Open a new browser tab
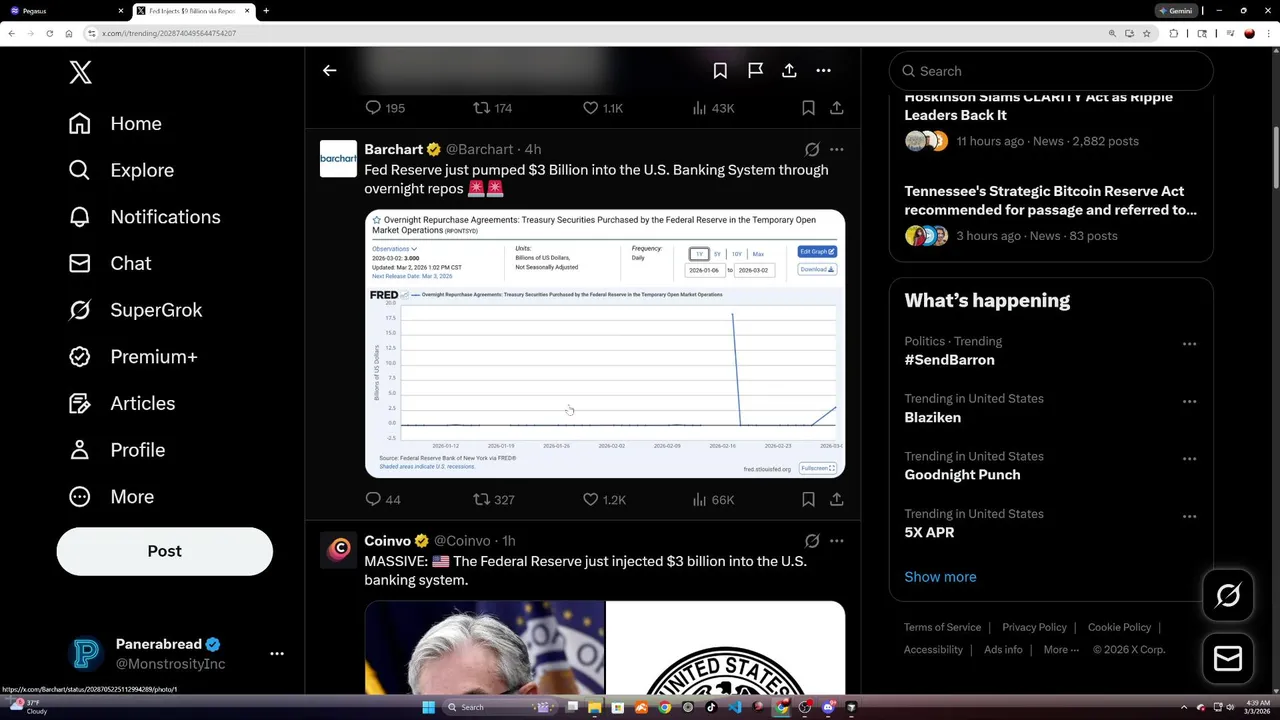The image size is (1280, 720). click(x=266, y=11)
